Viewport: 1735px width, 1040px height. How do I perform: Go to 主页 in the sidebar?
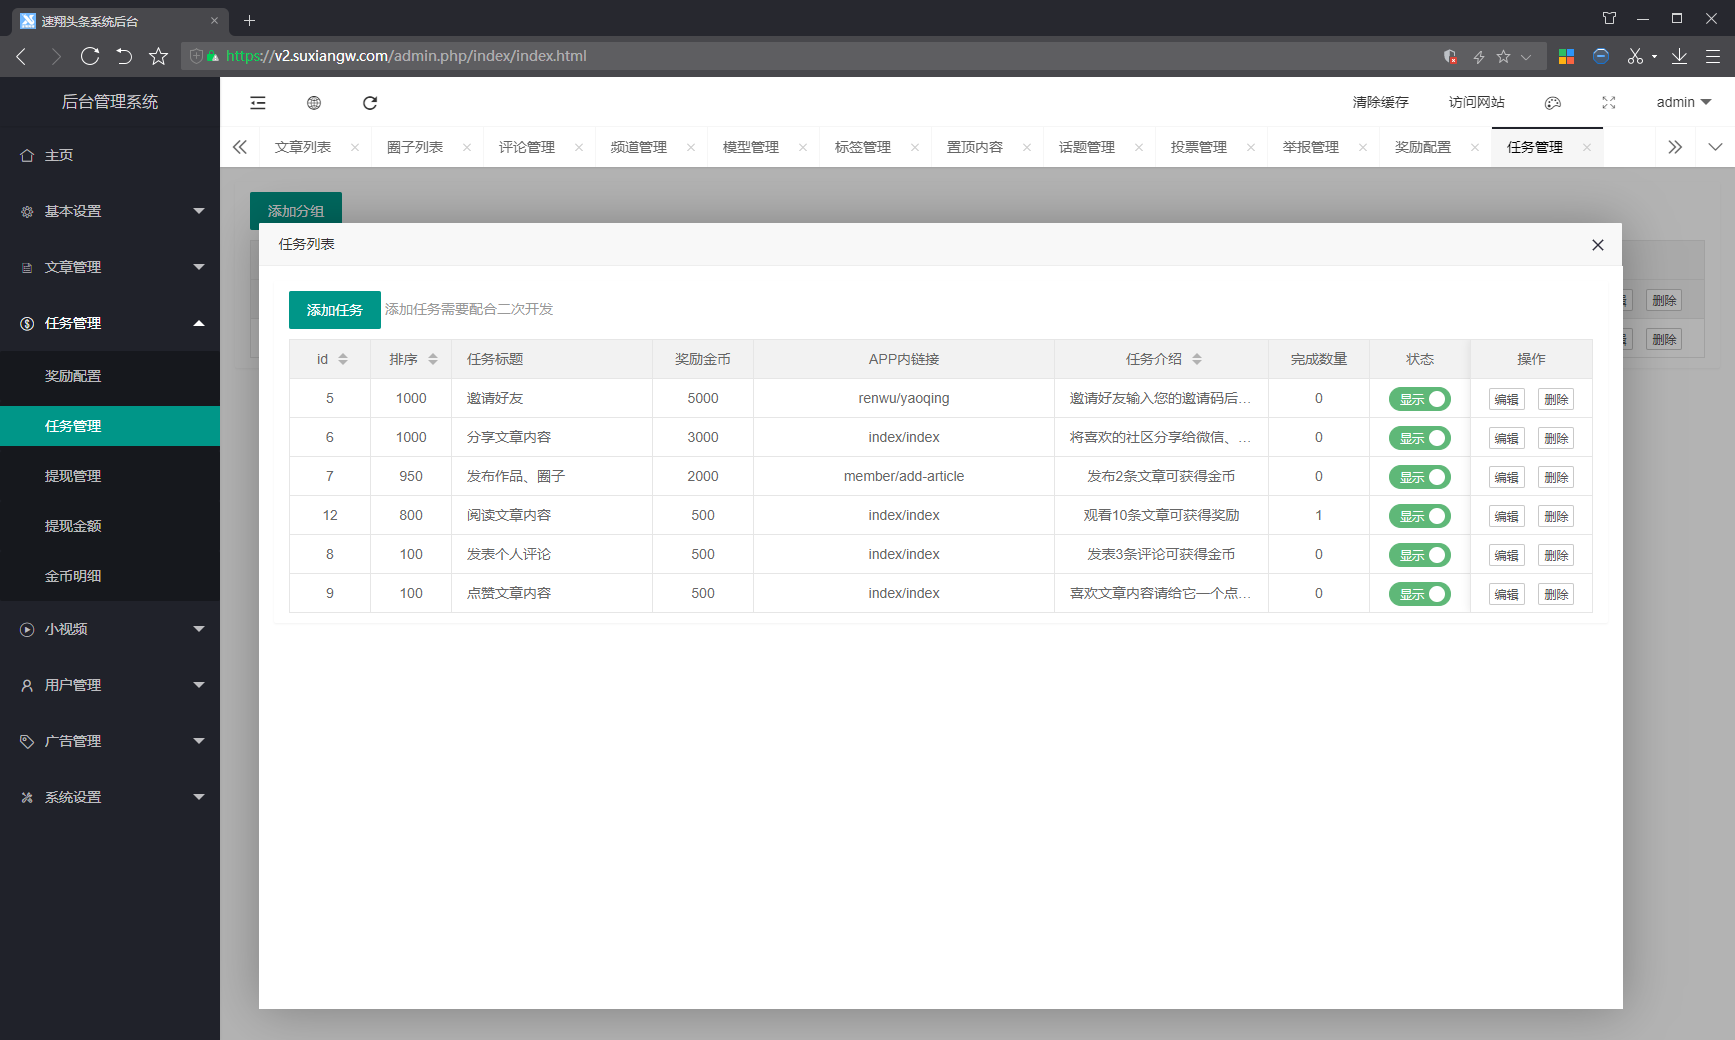click(110, 155)
